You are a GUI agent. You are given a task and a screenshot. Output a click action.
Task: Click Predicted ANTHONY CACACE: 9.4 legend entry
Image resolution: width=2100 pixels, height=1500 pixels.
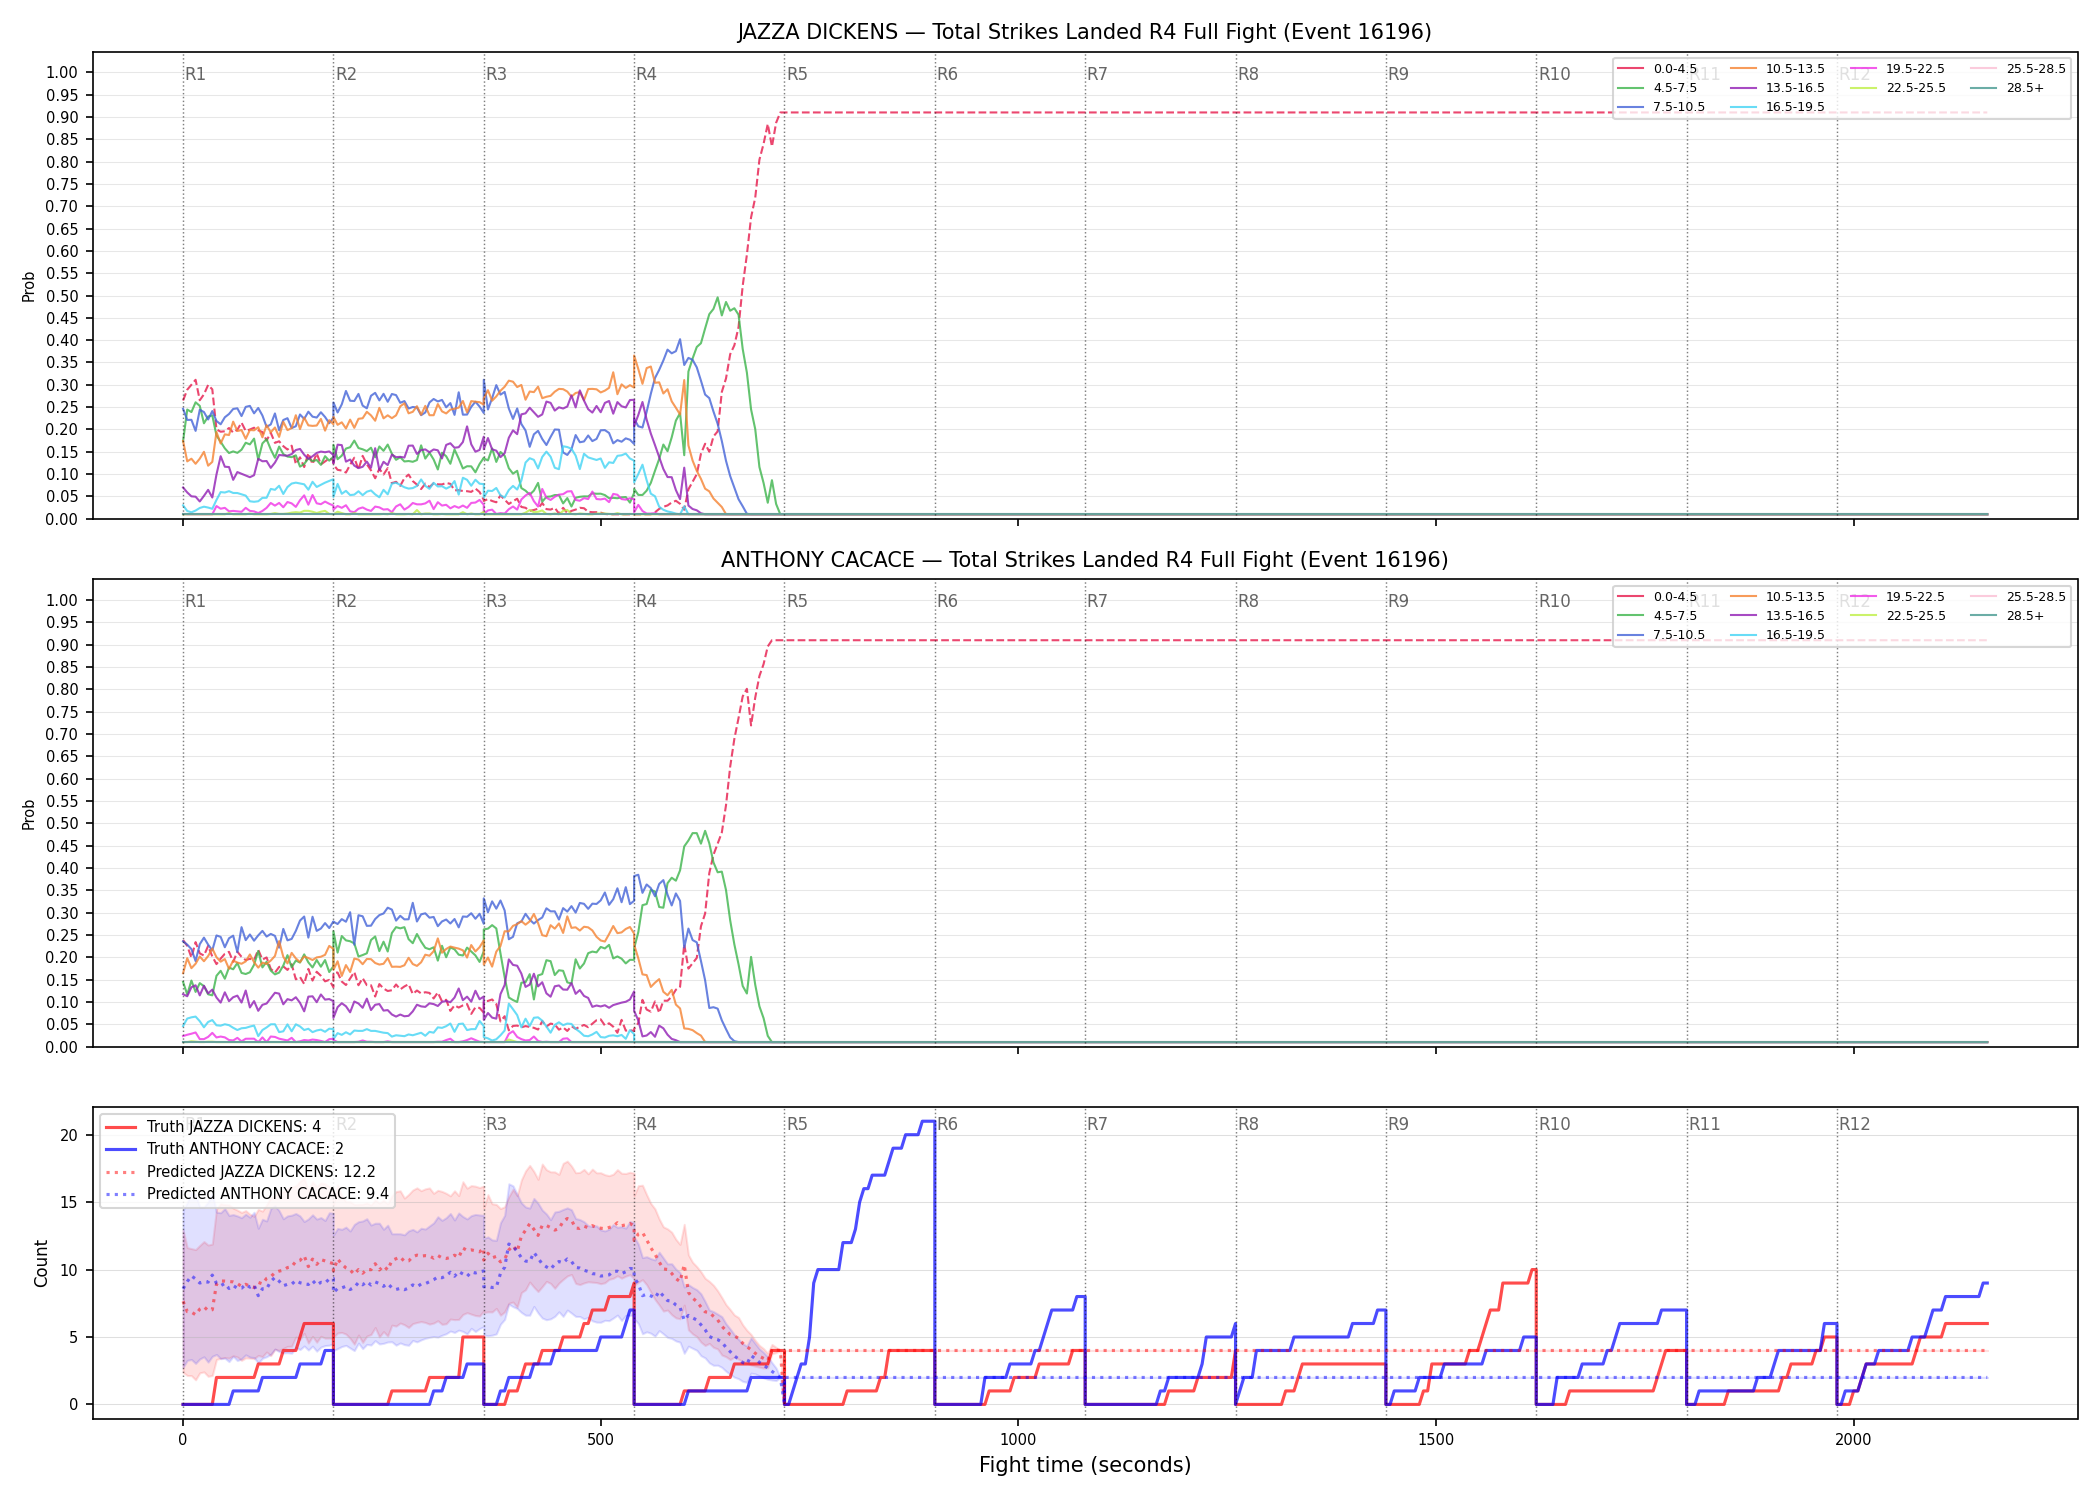(246, 1194)
